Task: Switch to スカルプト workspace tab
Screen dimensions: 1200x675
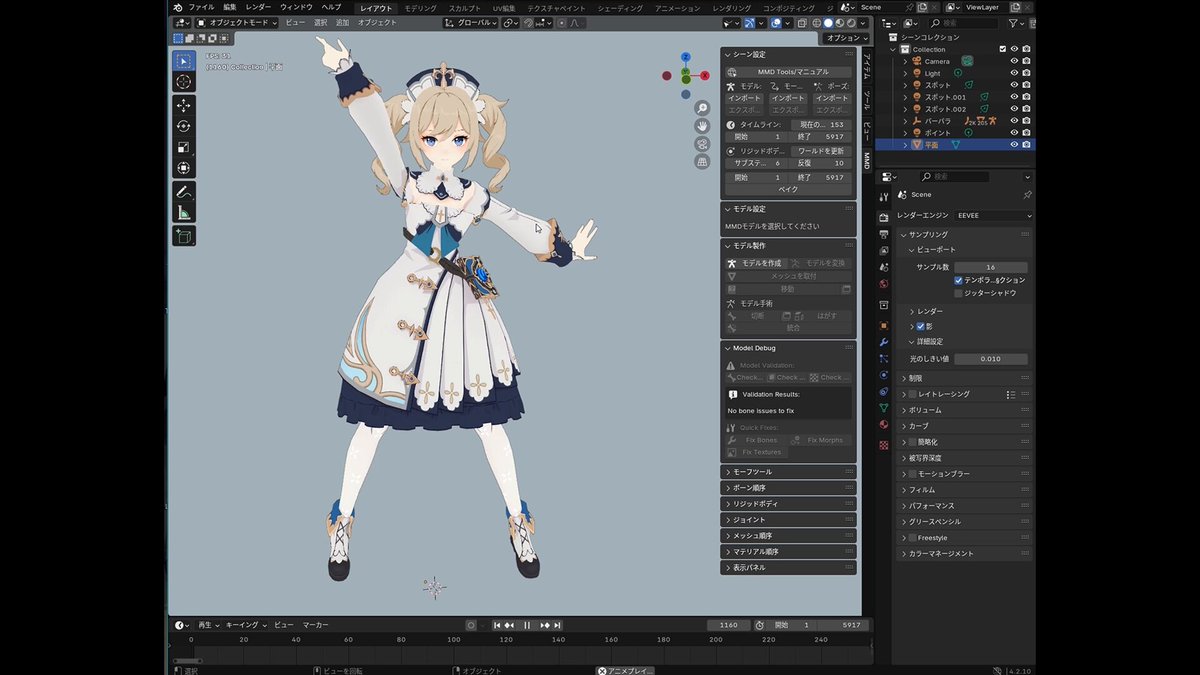Action: tap(464, 7)
